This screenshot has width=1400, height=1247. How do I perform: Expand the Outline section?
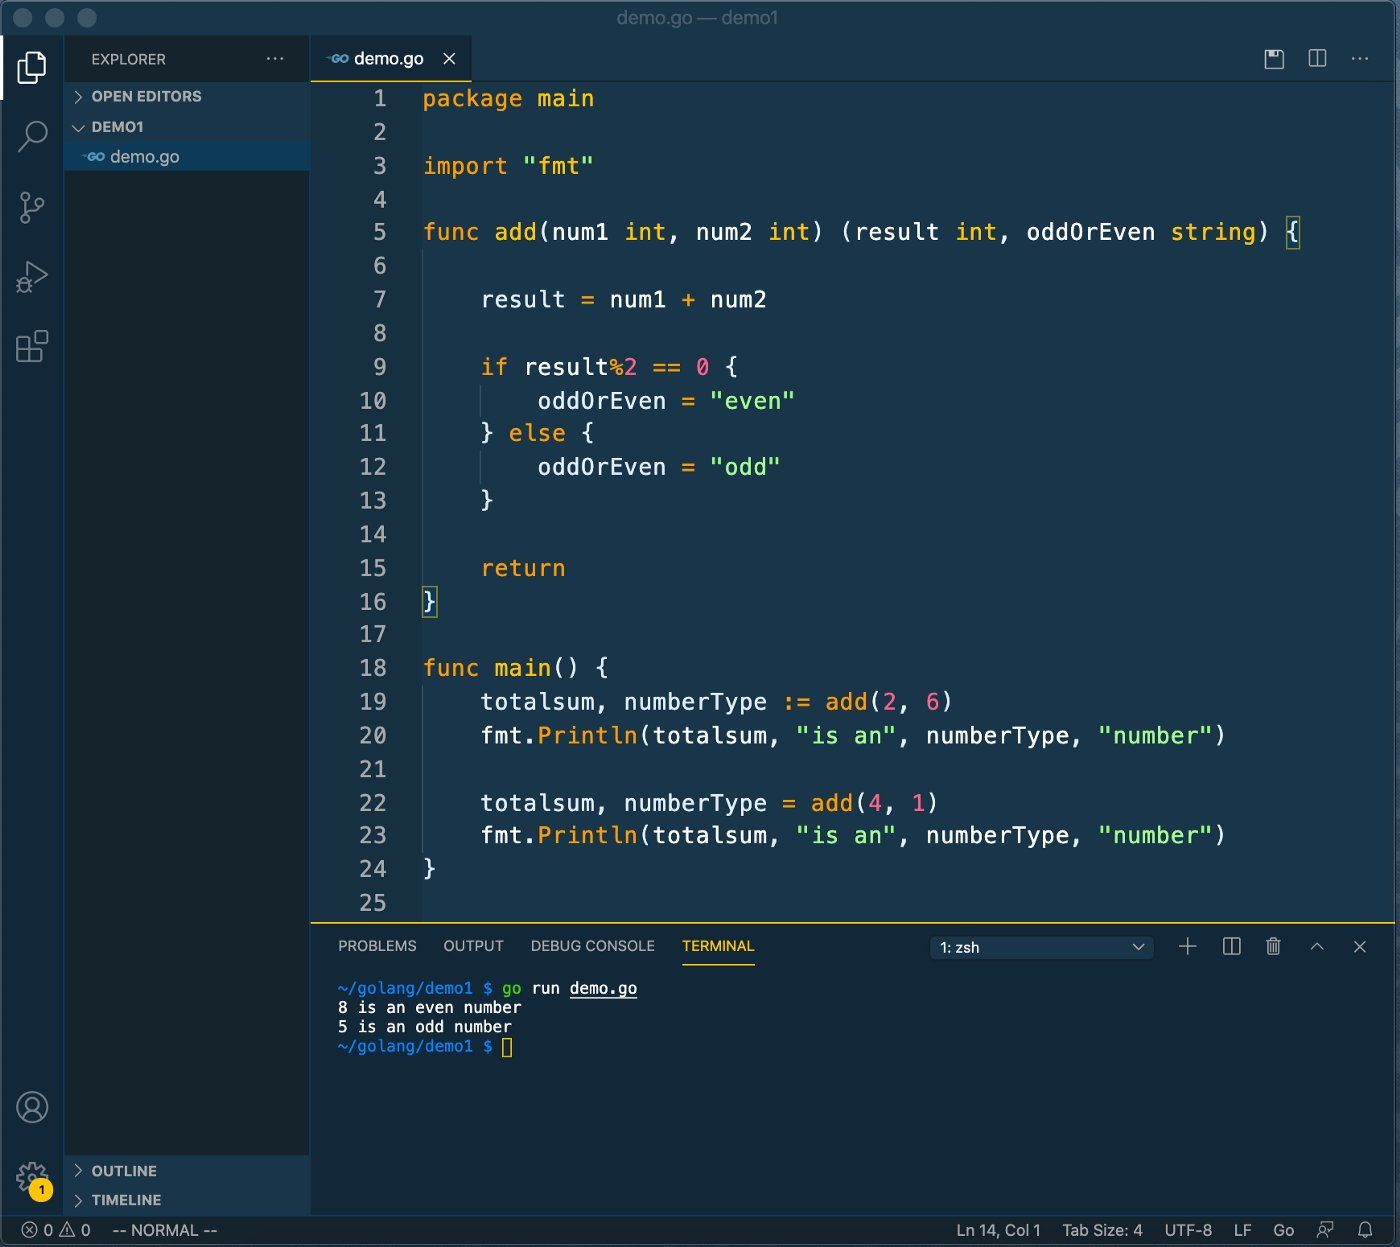187,1171
